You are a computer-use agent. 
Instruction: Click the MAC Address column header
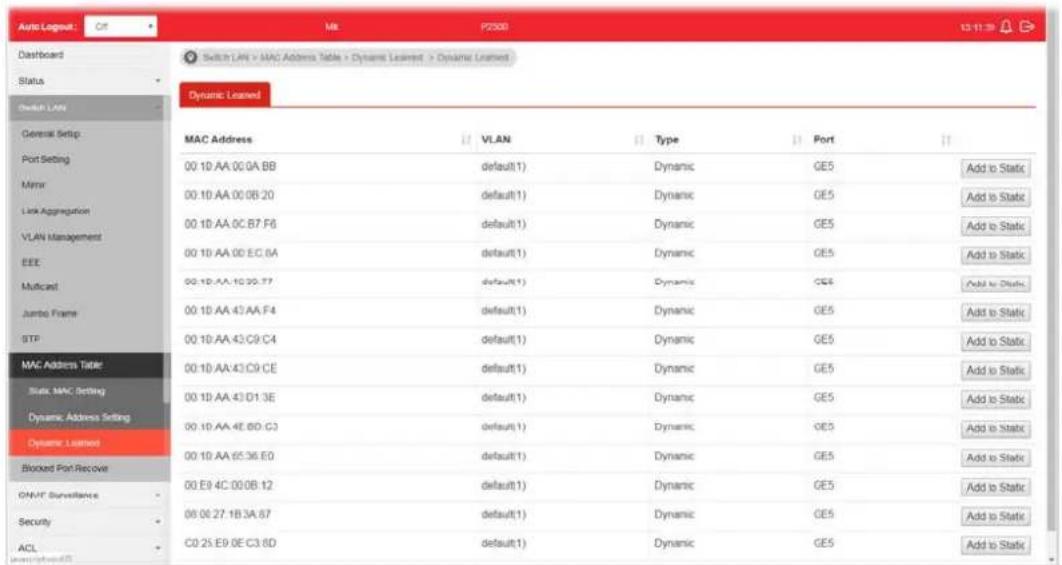point(218,140)
